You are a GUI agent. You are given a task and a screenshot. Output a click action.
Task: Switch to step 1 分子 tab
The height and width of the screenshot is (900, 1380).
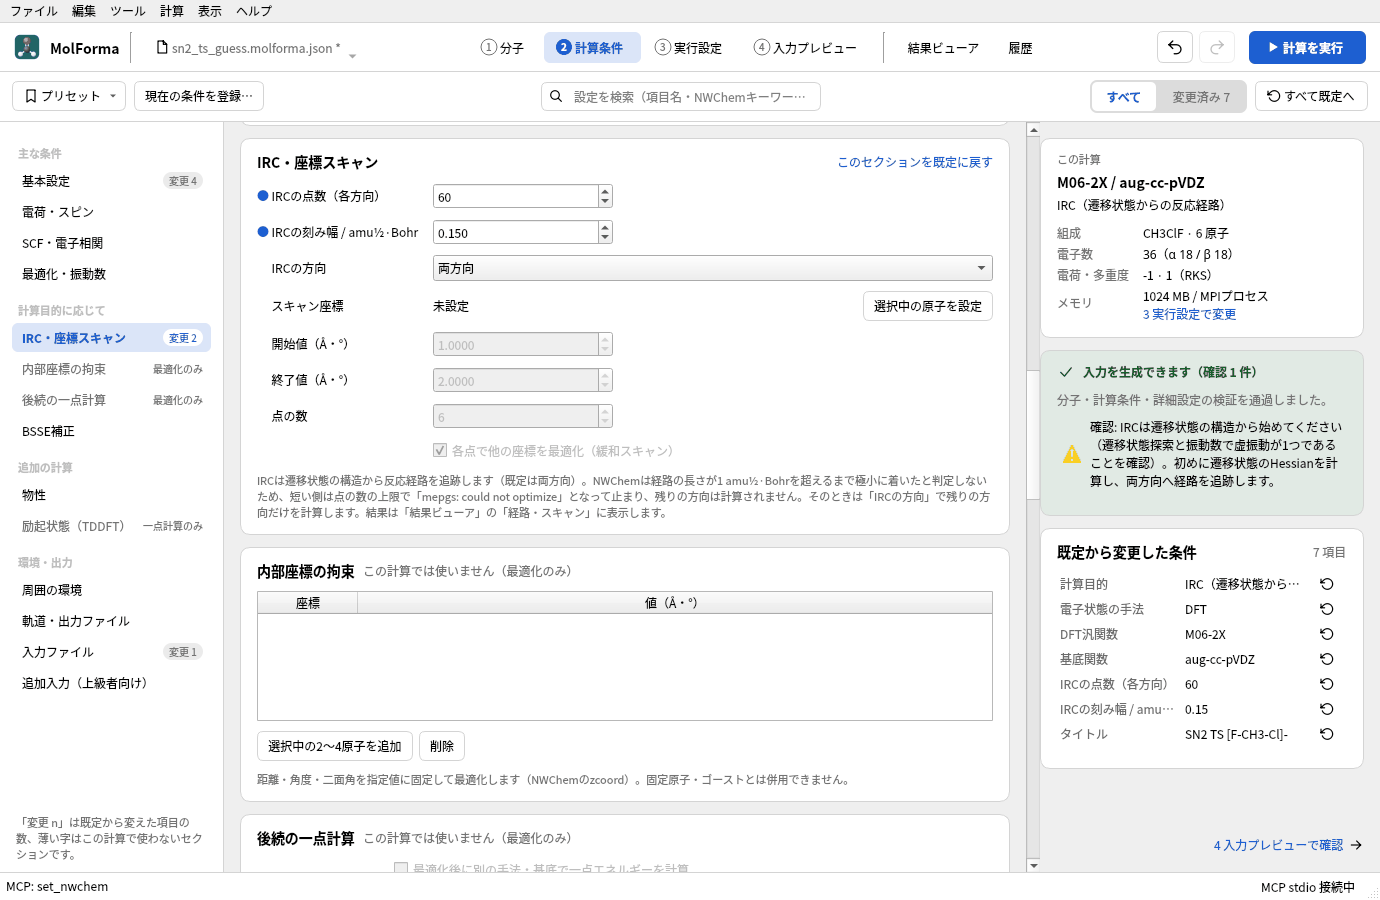point(502,48)
